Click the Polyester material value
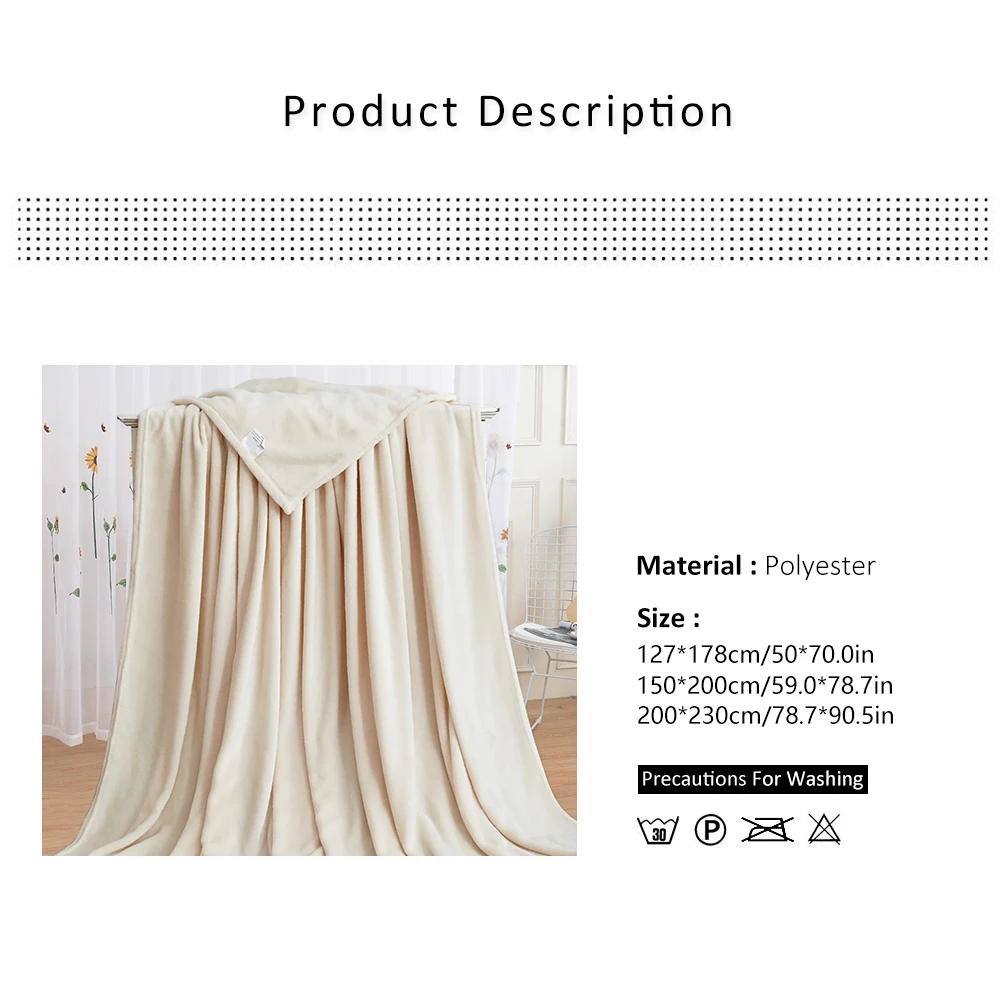1000x1000 pixels. pos(820,566)
